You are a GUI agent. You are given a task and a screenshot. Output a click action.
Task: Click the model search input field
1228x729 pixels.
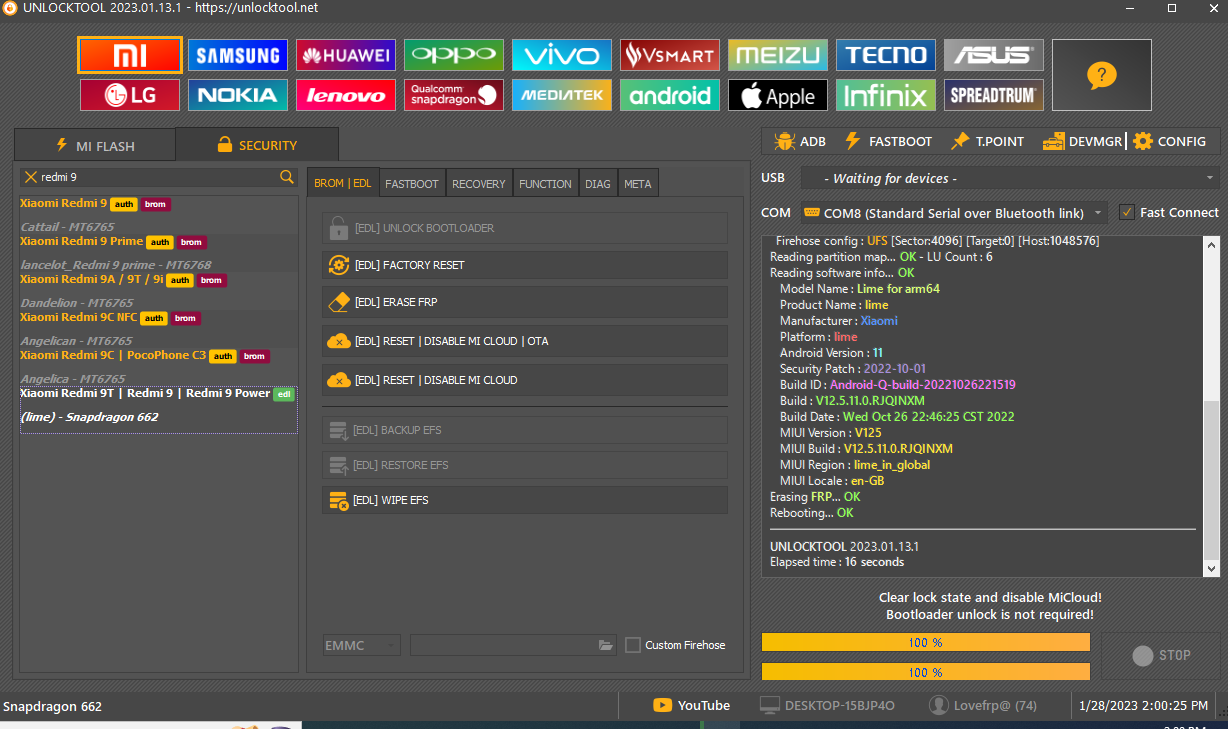point(159,177)
